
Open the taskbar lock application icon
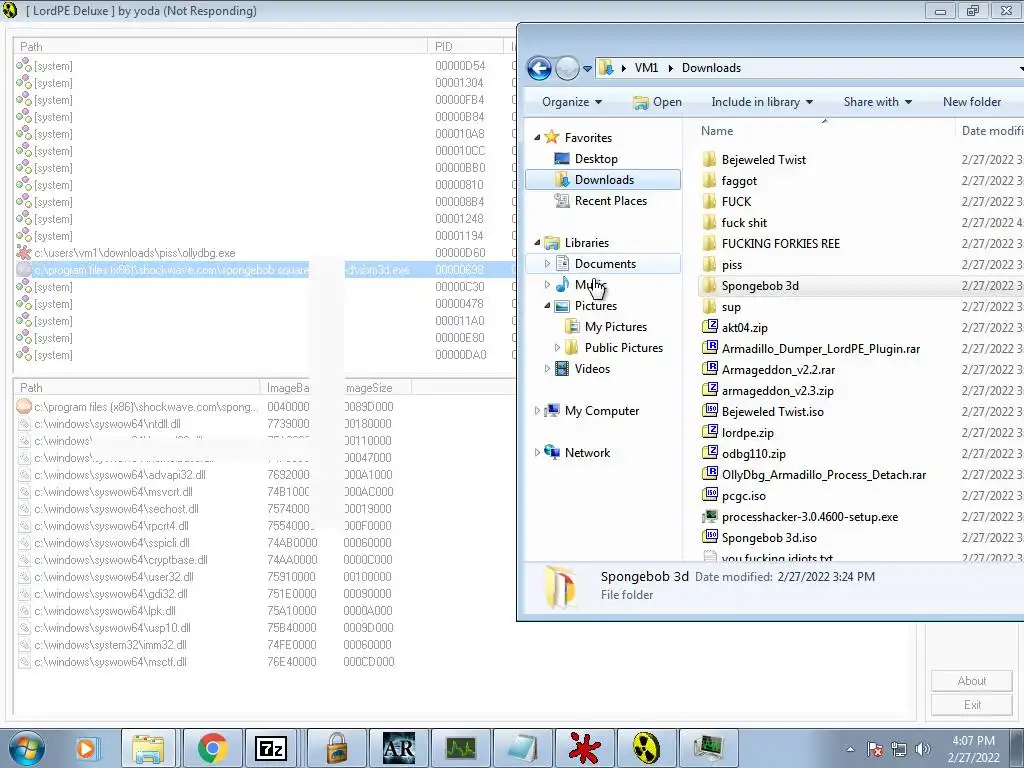click(x=336, y=748)
